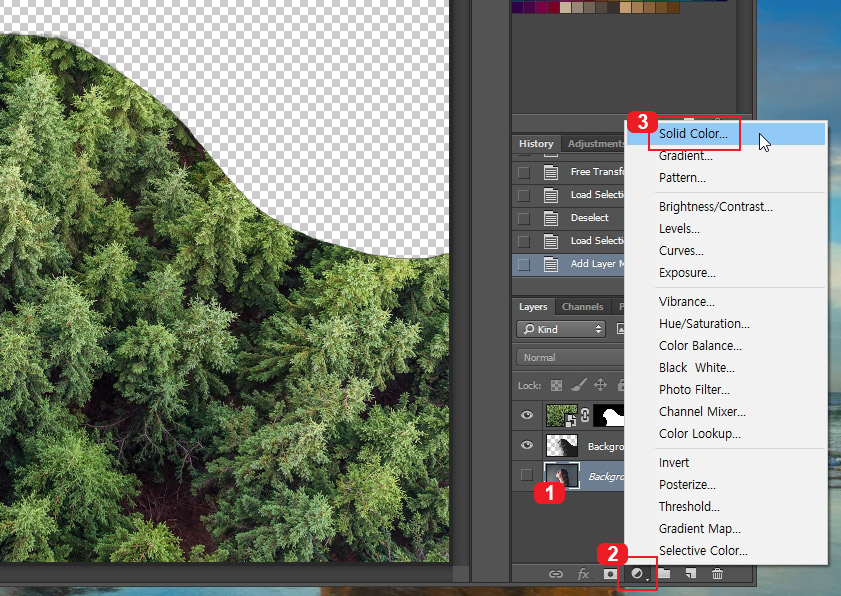Open the Normal blend mode dropdown
841x596 pixels.
click(x=570, y=357)
